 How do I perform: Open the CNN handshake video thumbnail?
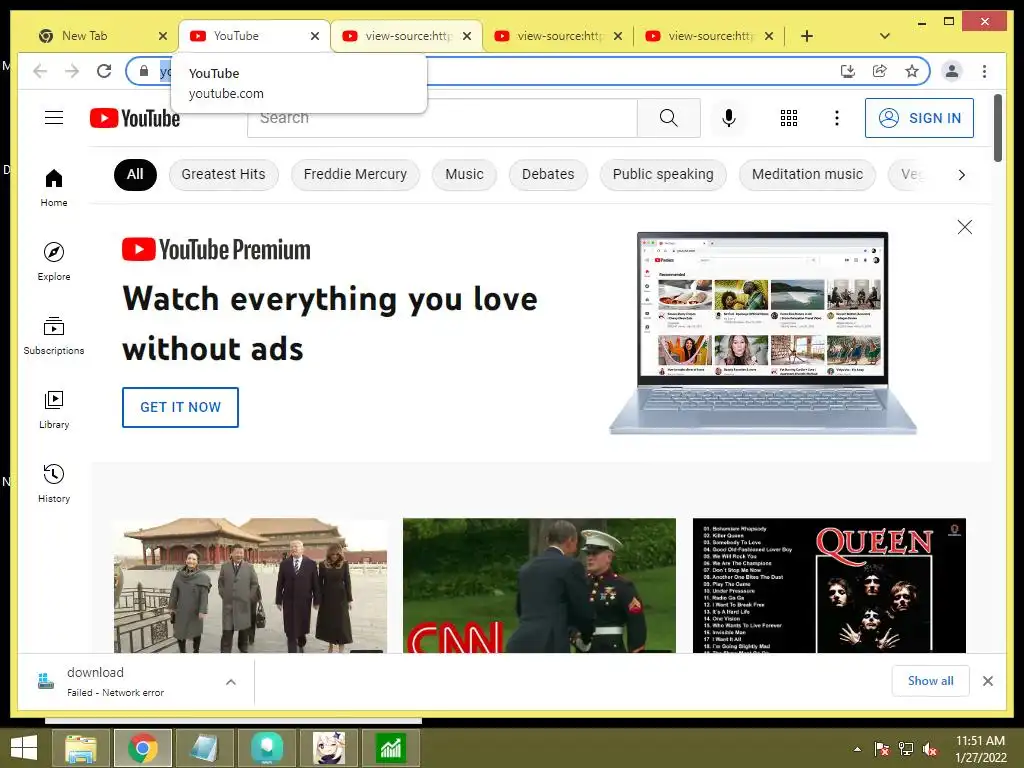click(x=539, y=585)
